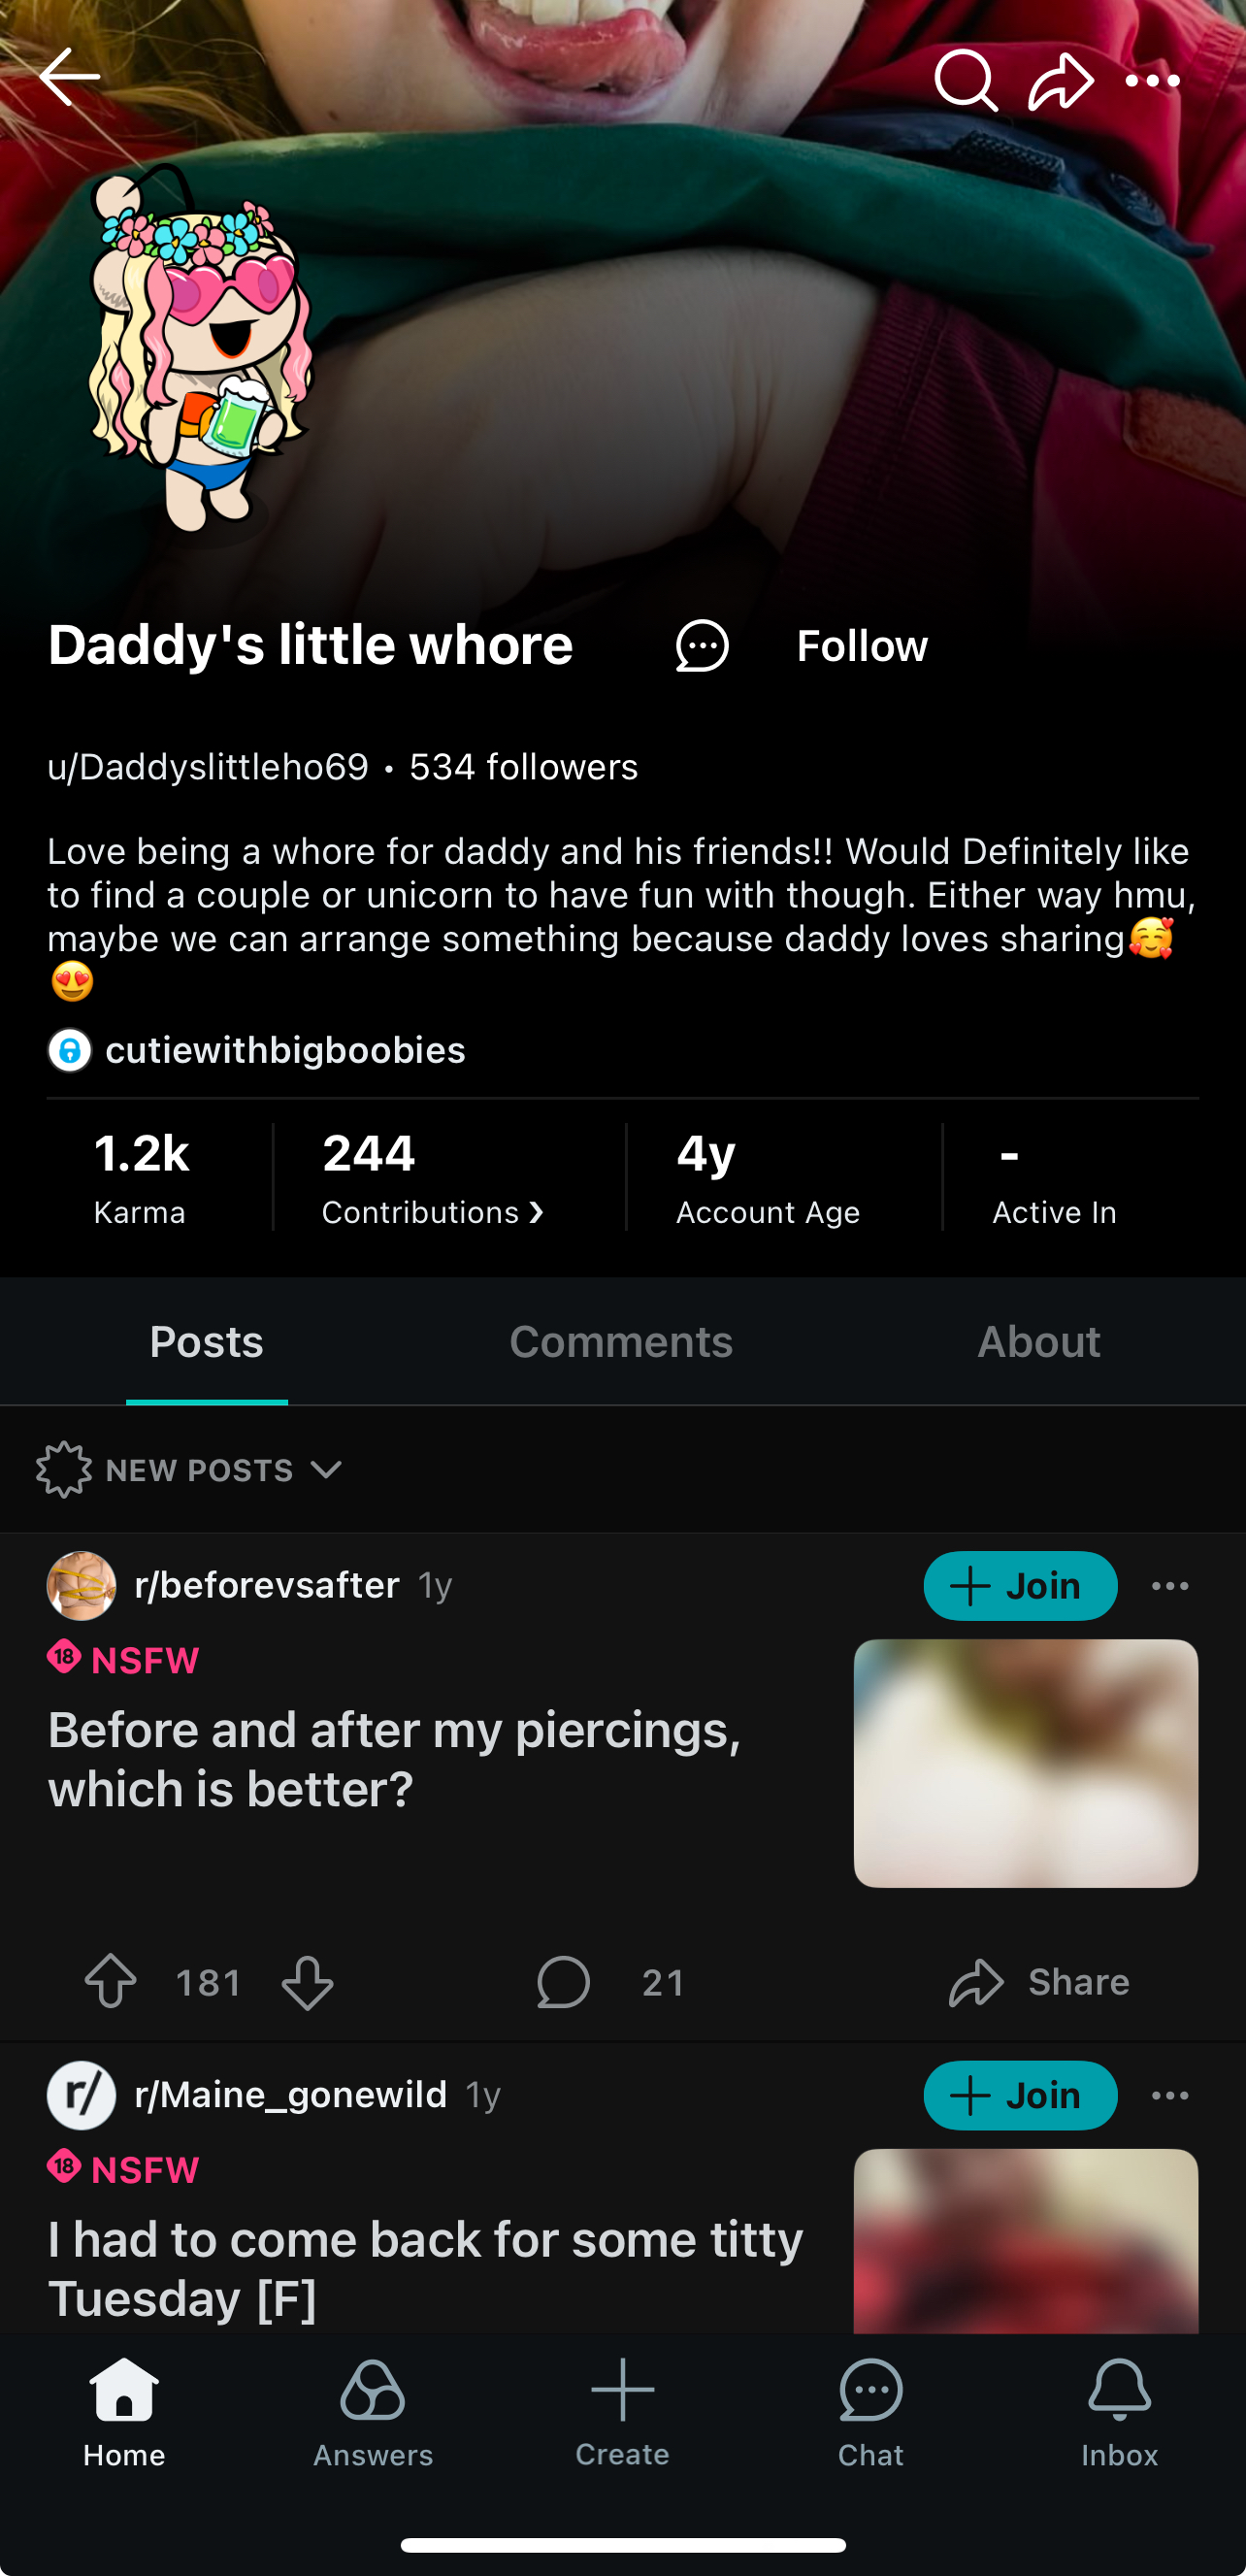Toggle Follow for this profile
Screen dimensions: 1246x2576
[862, 646]
